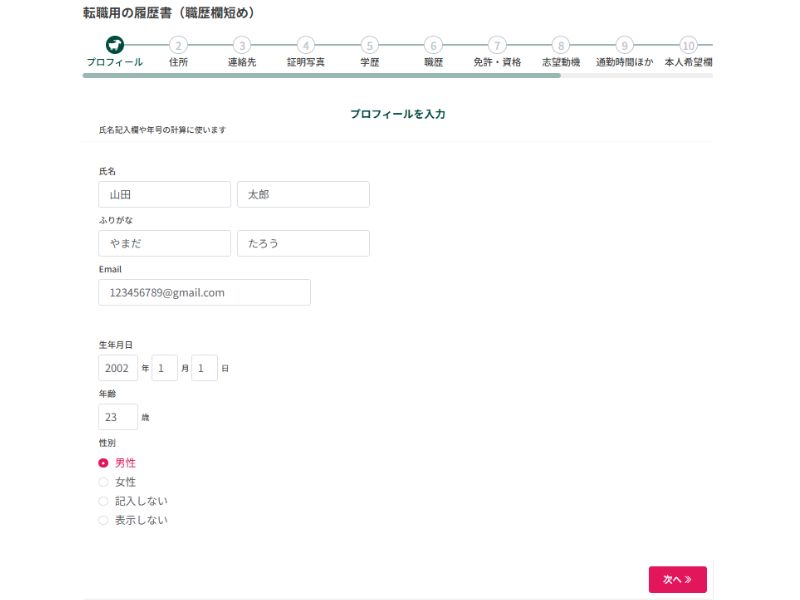Click the ふりがな label
The image size is (800, 600).
click(x=116, y=220)
